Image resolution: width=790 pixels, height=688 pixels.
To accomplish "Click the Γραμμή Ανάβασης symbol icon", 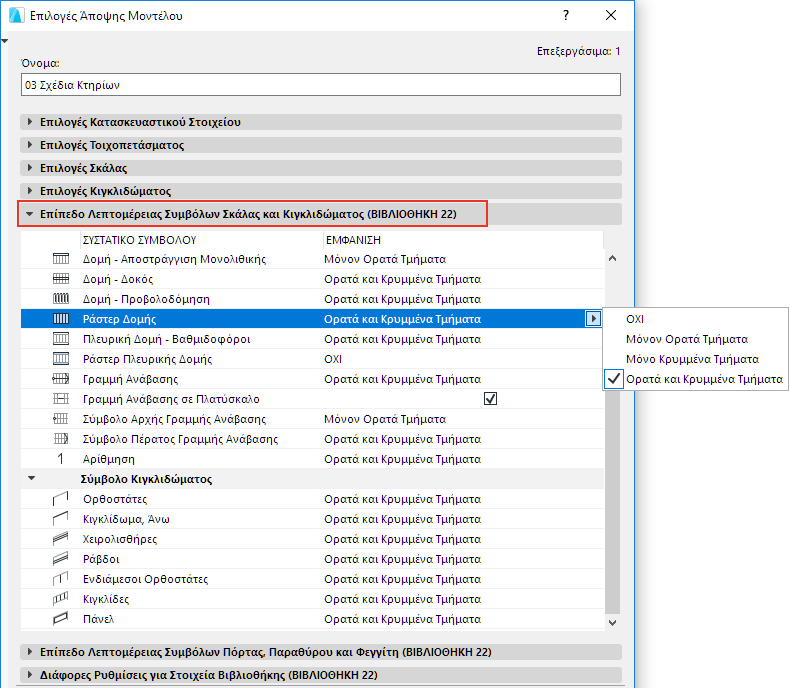I will coord(61,379).
